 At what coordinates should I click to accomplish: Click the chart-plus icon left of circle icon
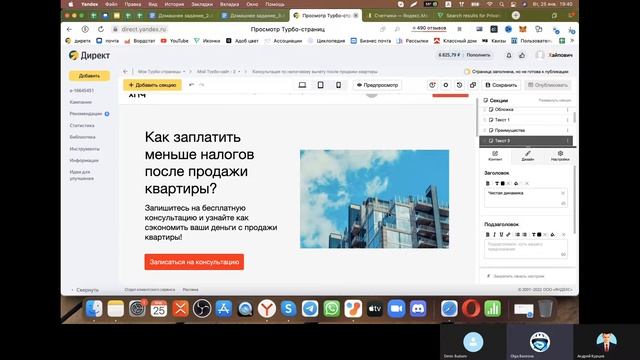coord(432,85)
